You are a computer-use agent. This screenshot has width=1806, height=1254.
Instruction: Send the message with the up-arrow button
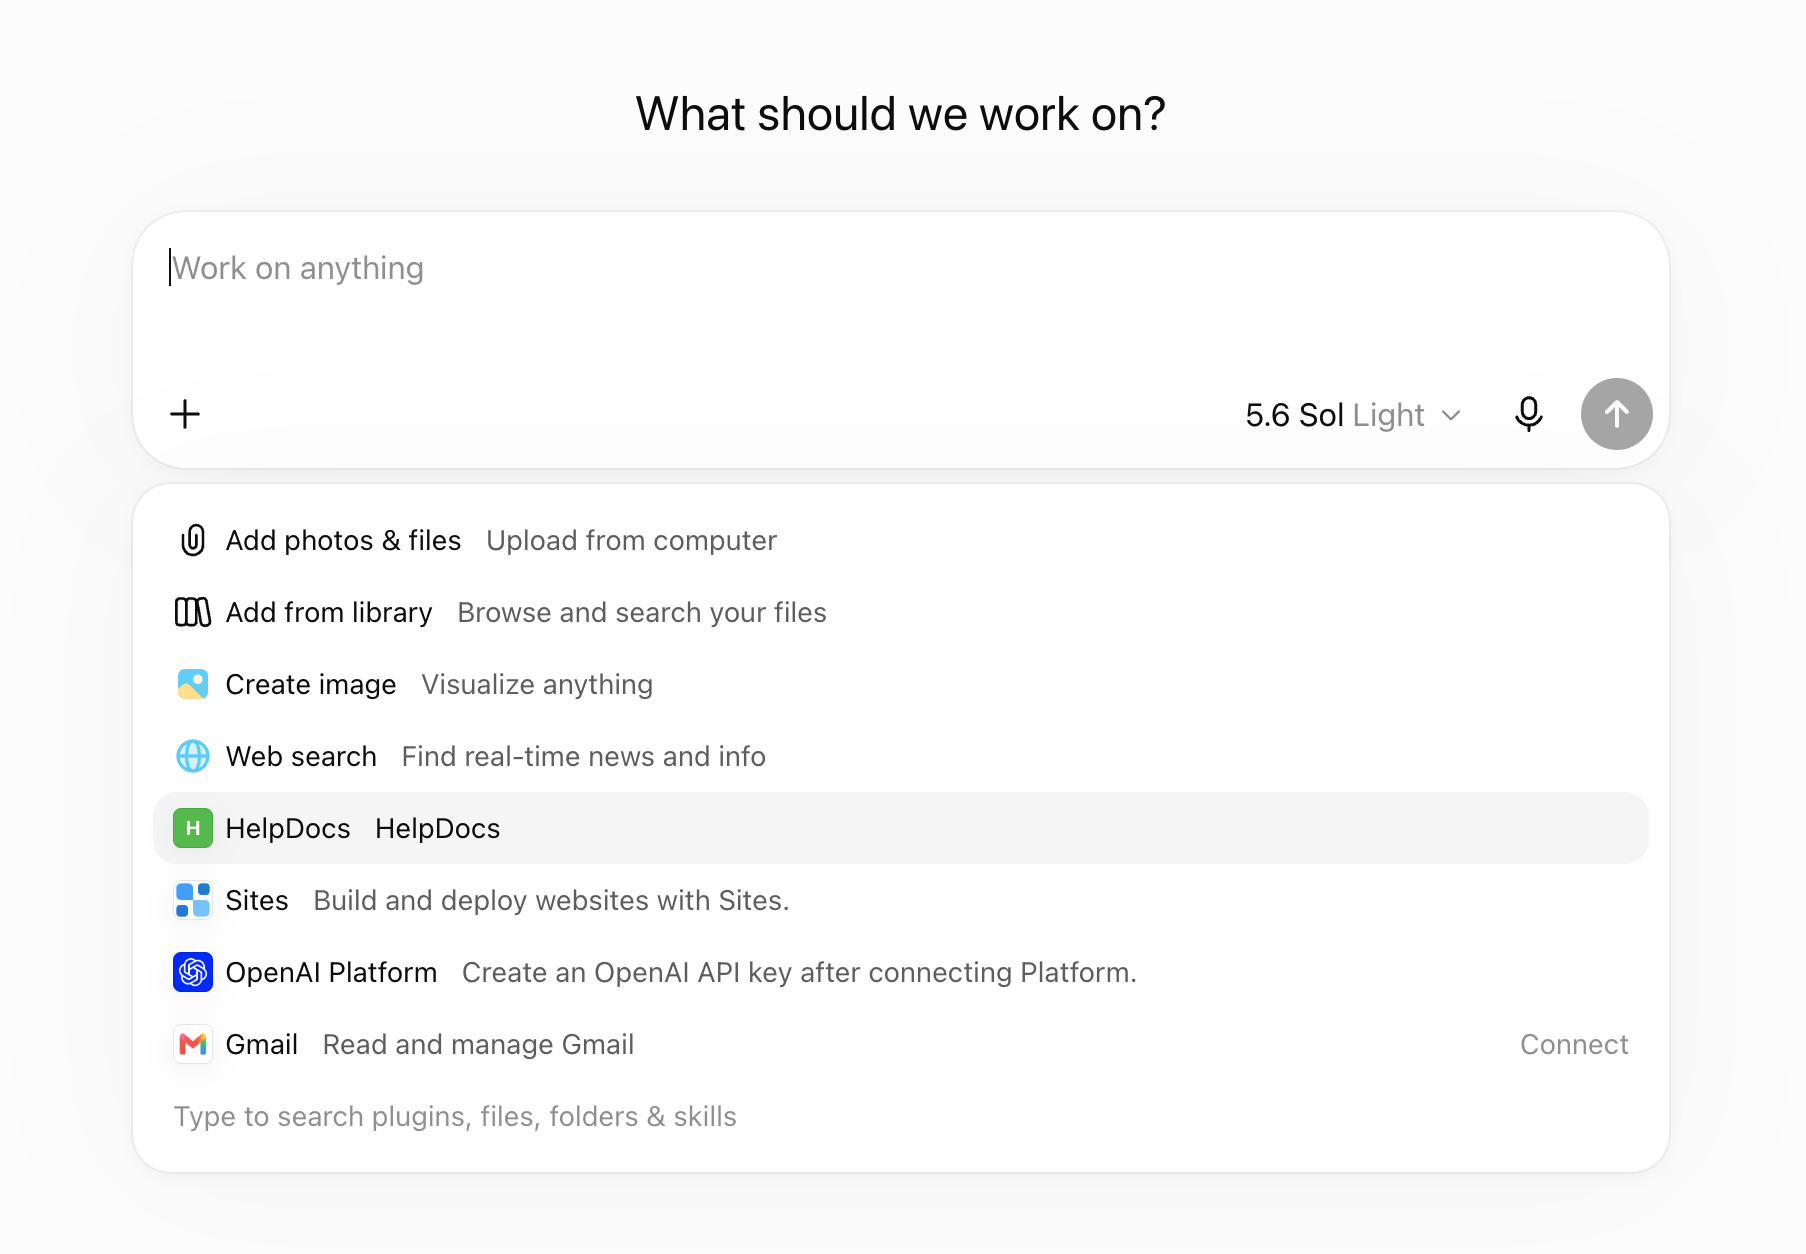pyautogui.click(x=1616, y=414)
